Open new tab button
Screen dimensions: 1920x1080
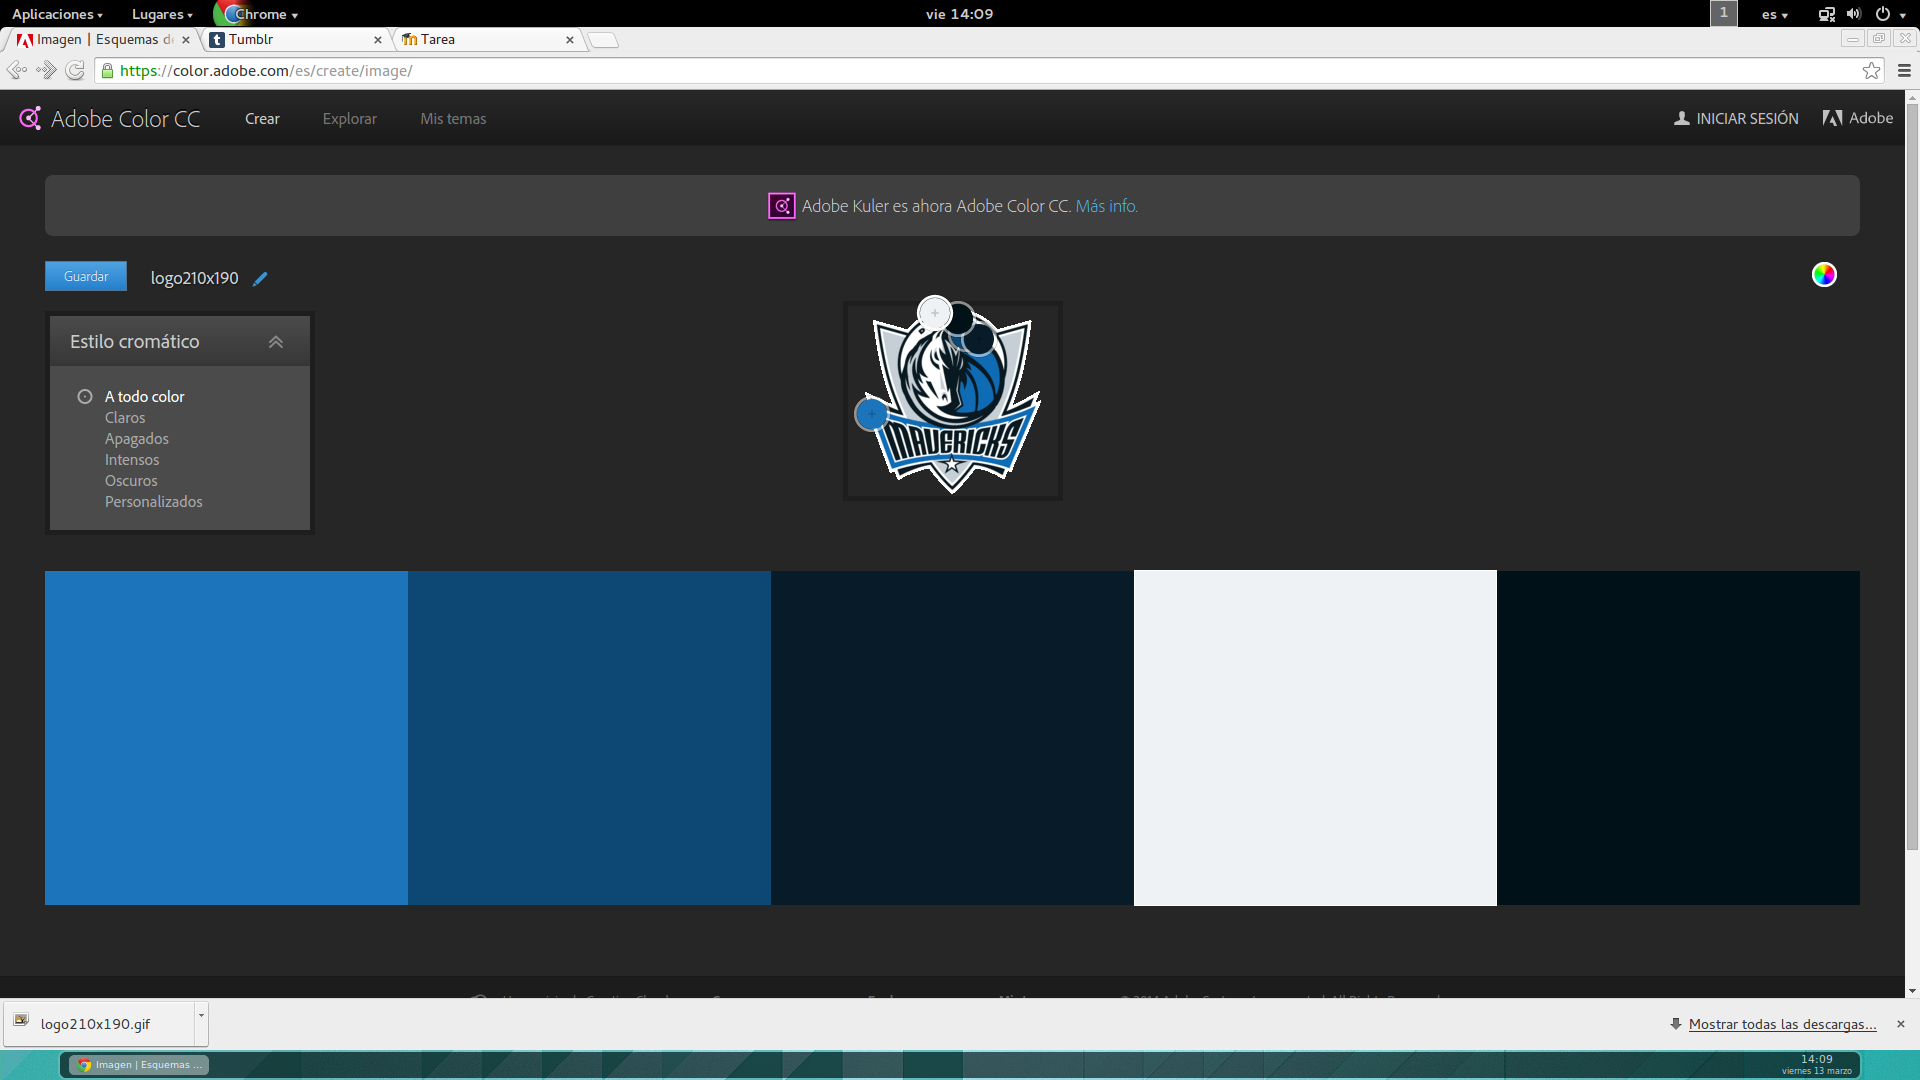point(603,40)
